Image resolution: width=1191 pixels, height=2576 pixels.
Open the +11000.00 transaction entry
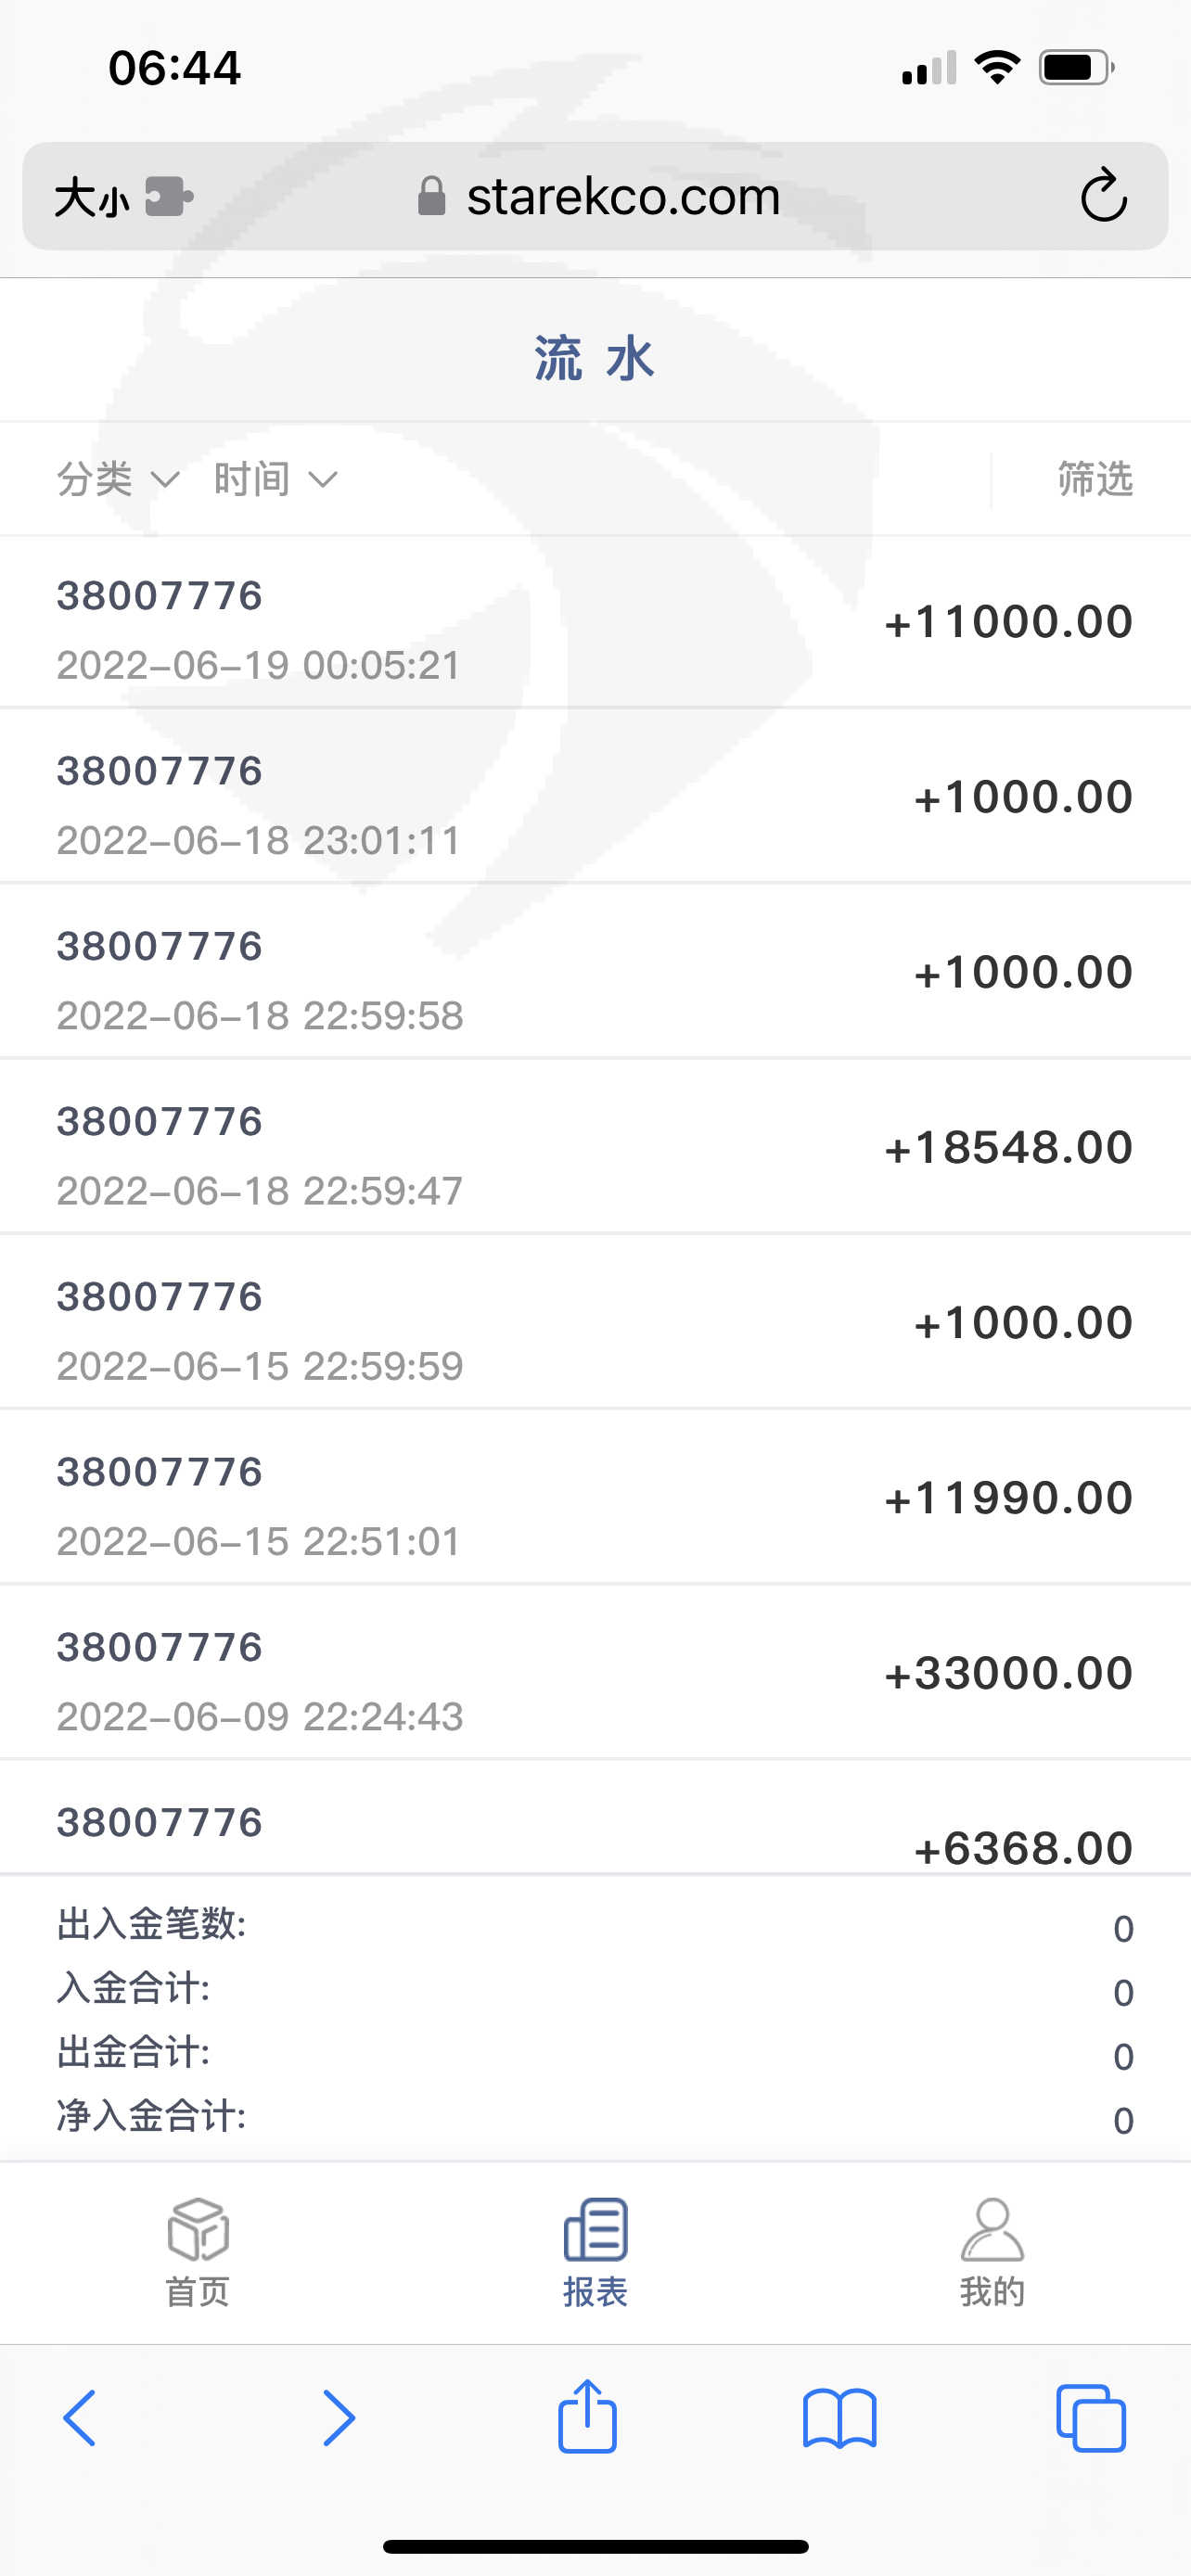pyautogui.click(x=595, y=622)
